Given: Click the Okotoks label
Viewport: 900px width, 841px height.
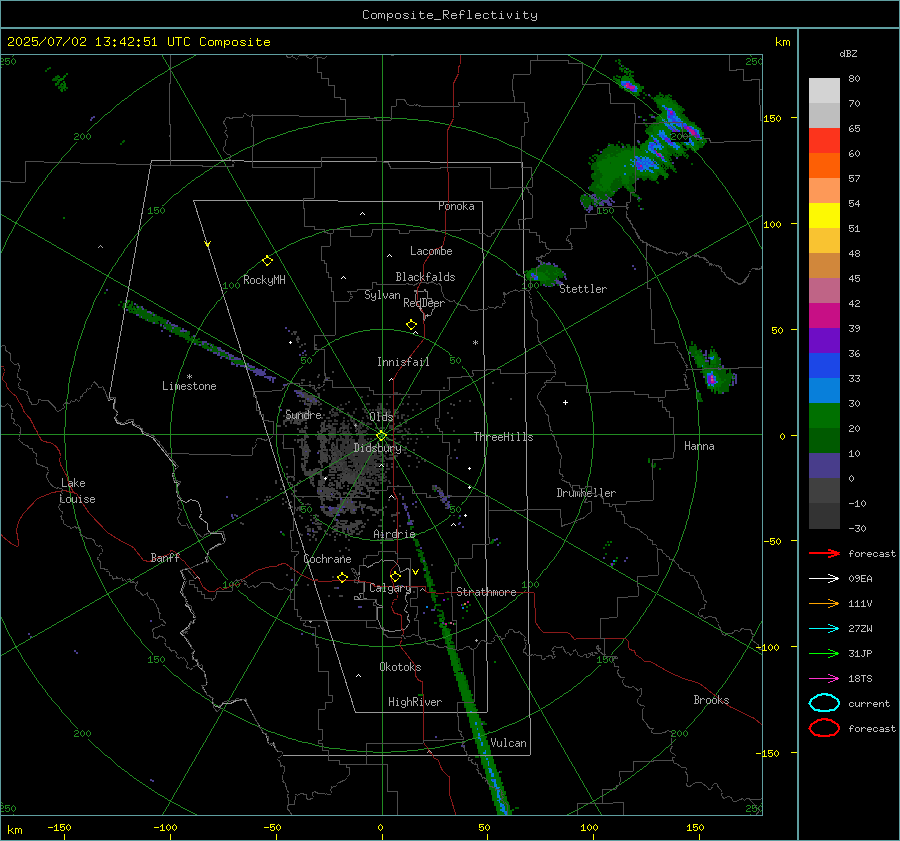Looking at the screenshot, I should click(x=400, y=667).
